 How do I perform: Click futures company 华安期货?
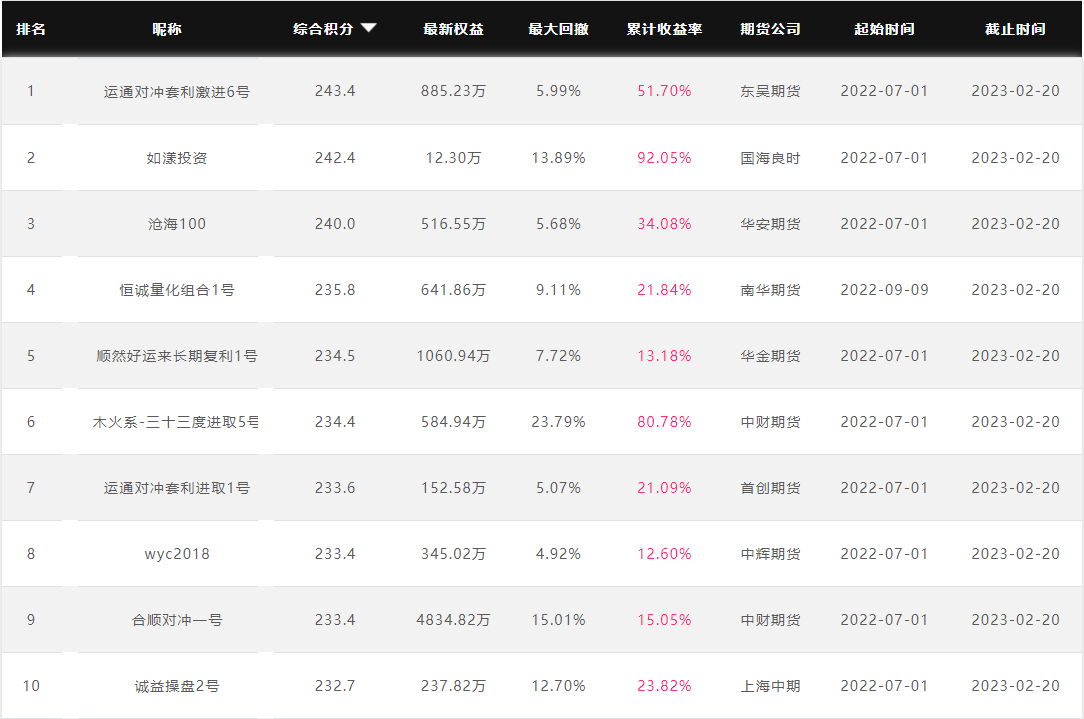point(770,224)
